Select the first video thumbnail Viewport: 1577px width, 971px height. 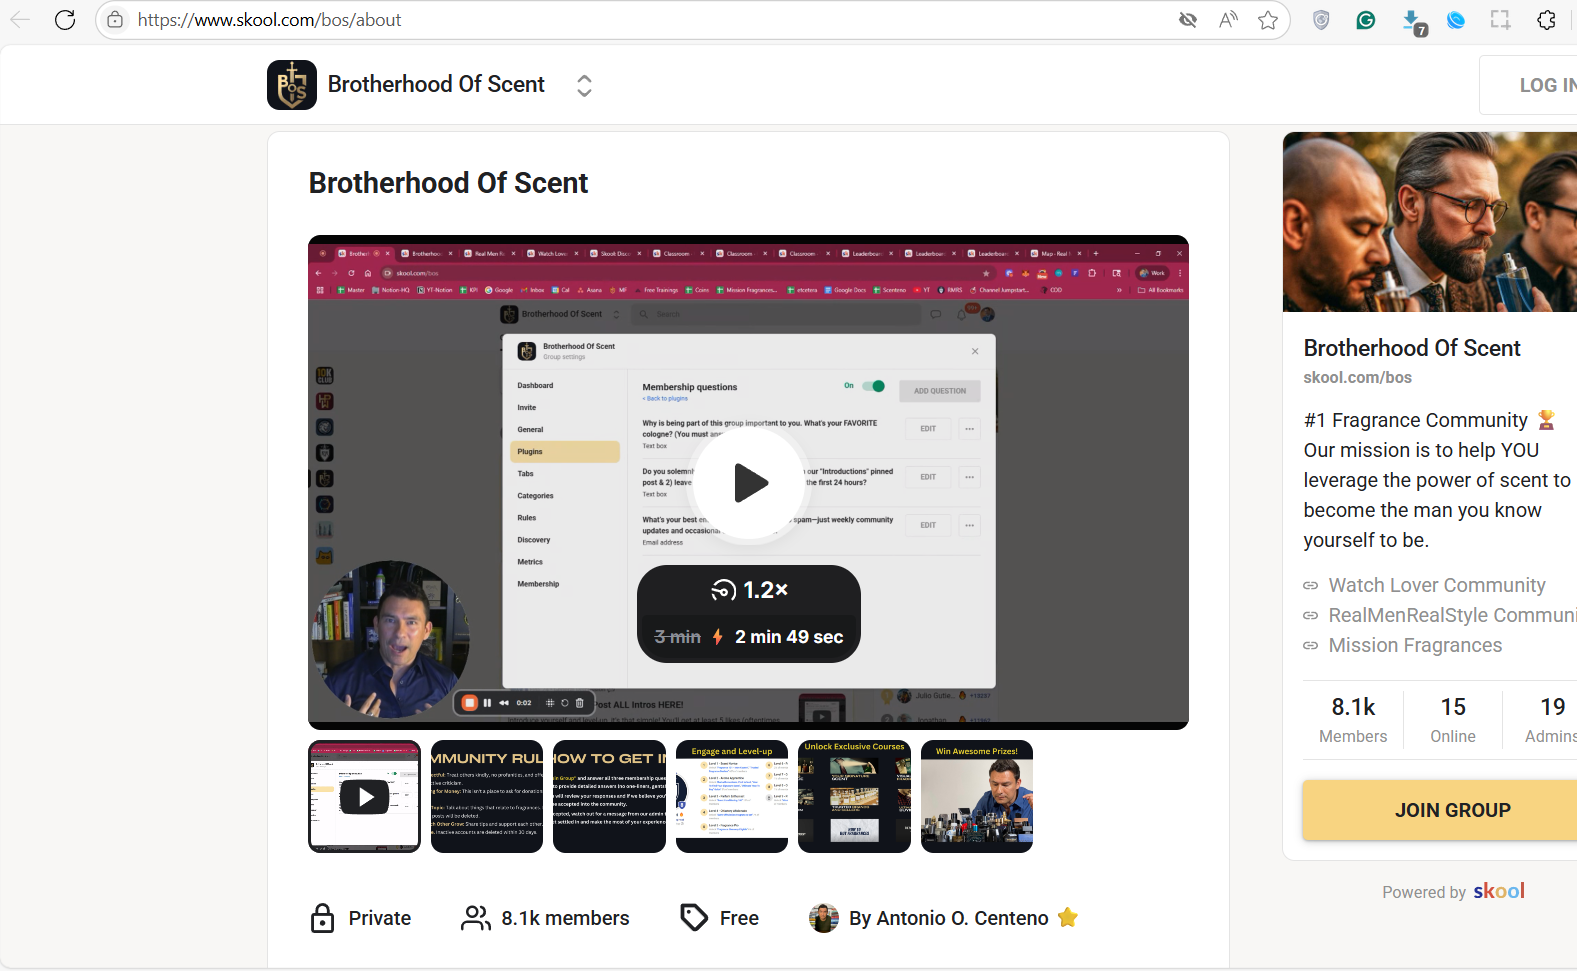click(364, 797)
